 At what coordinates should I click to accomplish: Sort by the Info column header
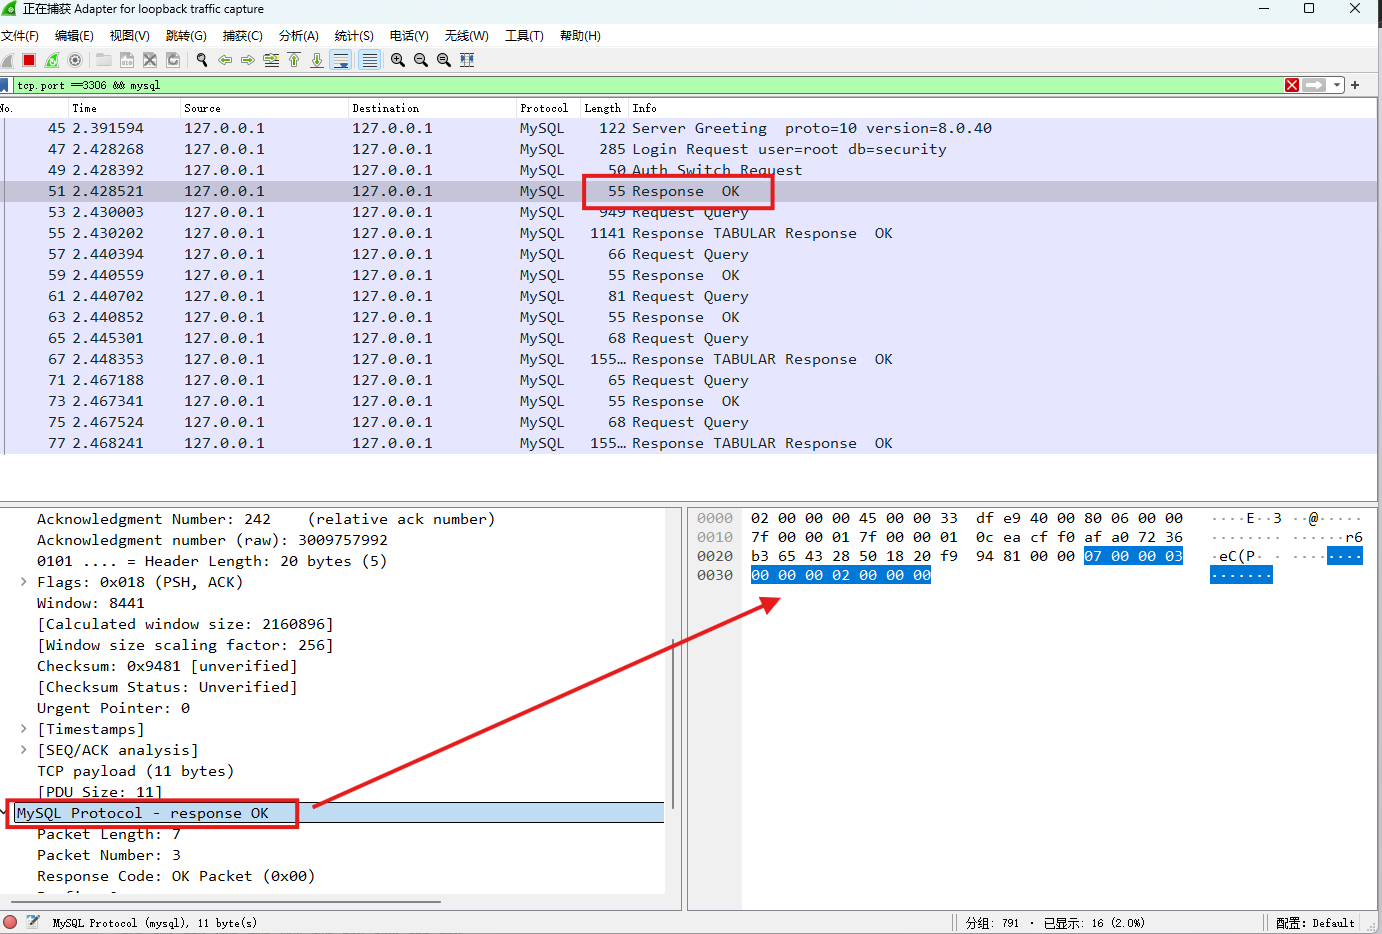click(x=1002, y=108)
